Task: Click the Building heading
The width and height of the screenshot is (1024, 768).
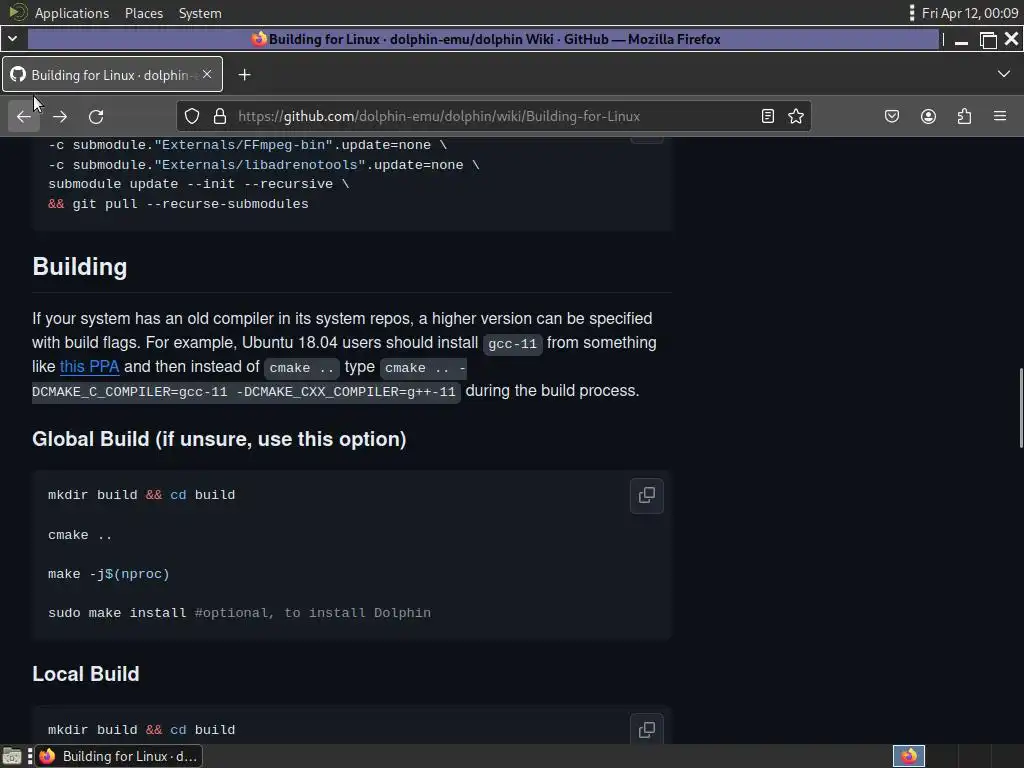Action: tap(80, 266)
